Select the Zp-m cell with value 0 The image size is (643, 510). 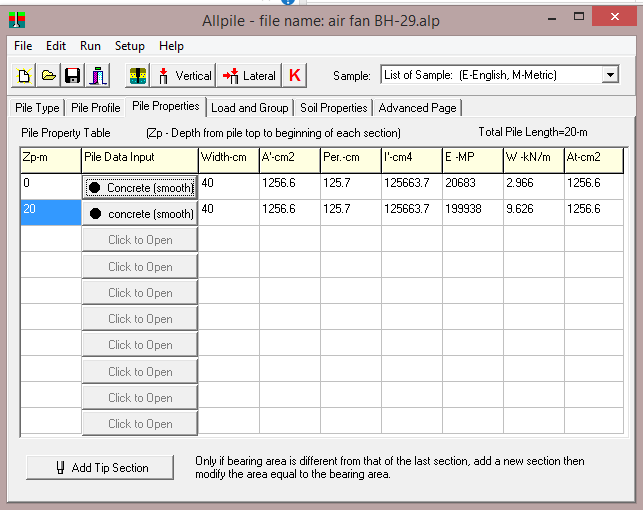pos(51,187)
